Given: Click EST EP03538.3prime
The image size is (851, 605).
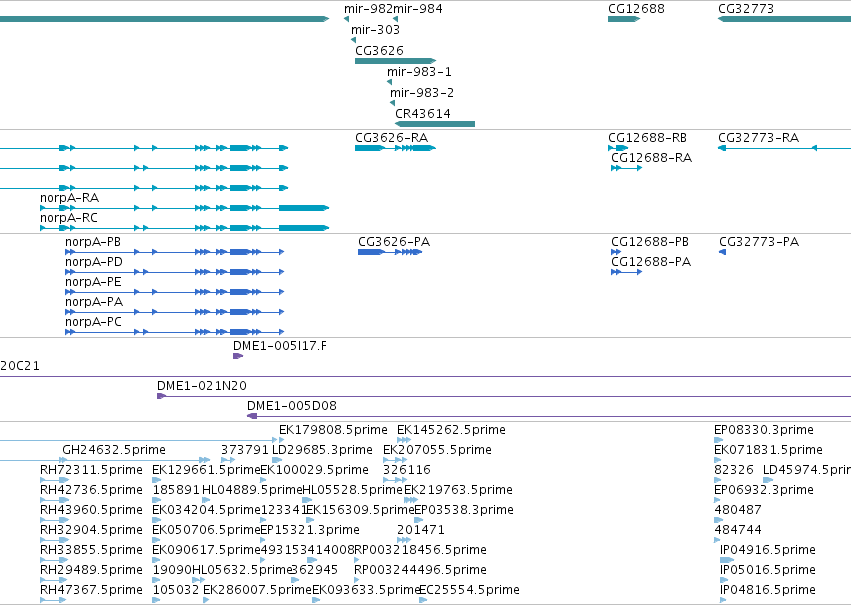Looking at the screenshot, I should pyautogui.click(x=464, y=511).
